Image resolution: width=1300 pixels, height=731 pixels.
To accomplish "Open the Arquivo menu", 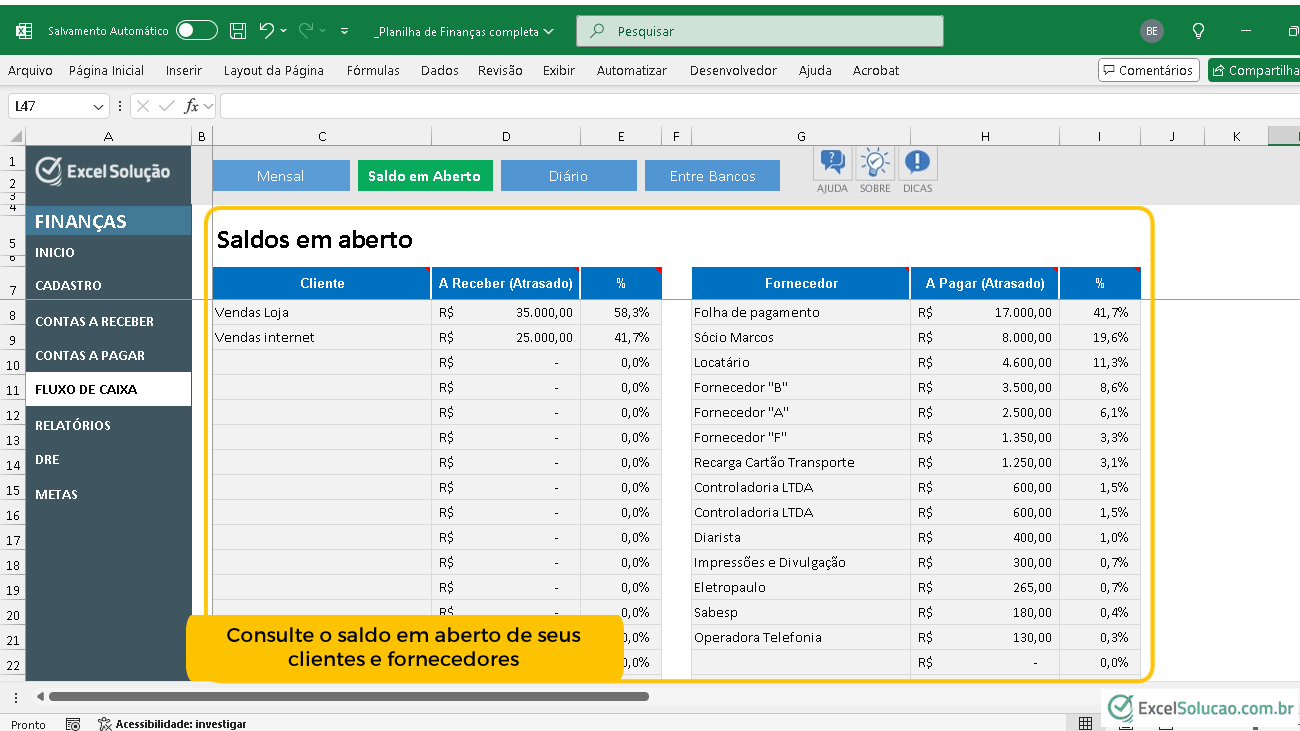I will [30, 71].
